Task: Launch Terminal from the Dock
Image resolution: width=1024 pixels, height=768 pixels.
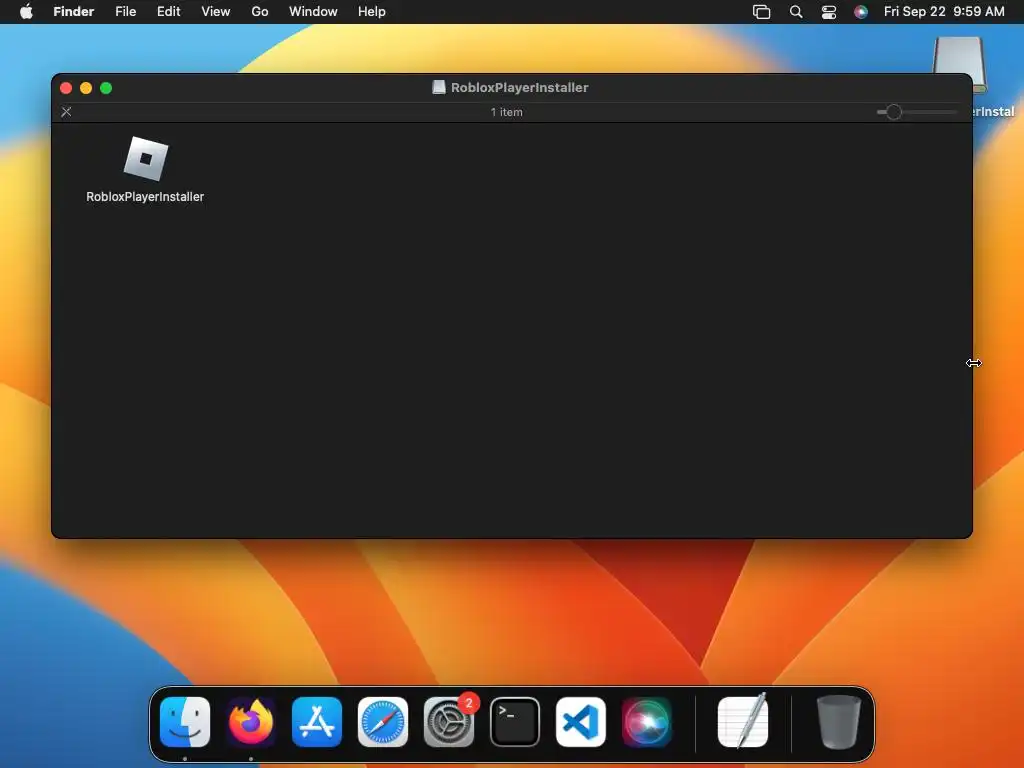Action: point(515,722)
